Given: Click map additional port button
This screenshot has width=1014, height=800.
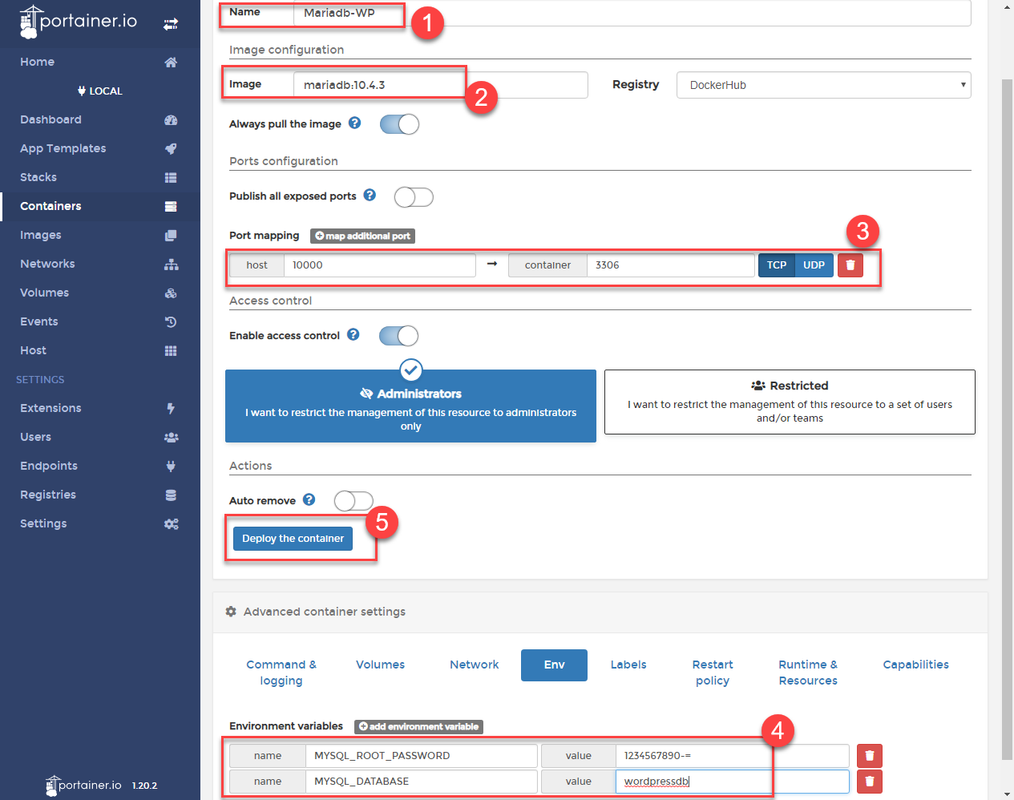Looking at the screenshot, I should (x=362, y=236).
